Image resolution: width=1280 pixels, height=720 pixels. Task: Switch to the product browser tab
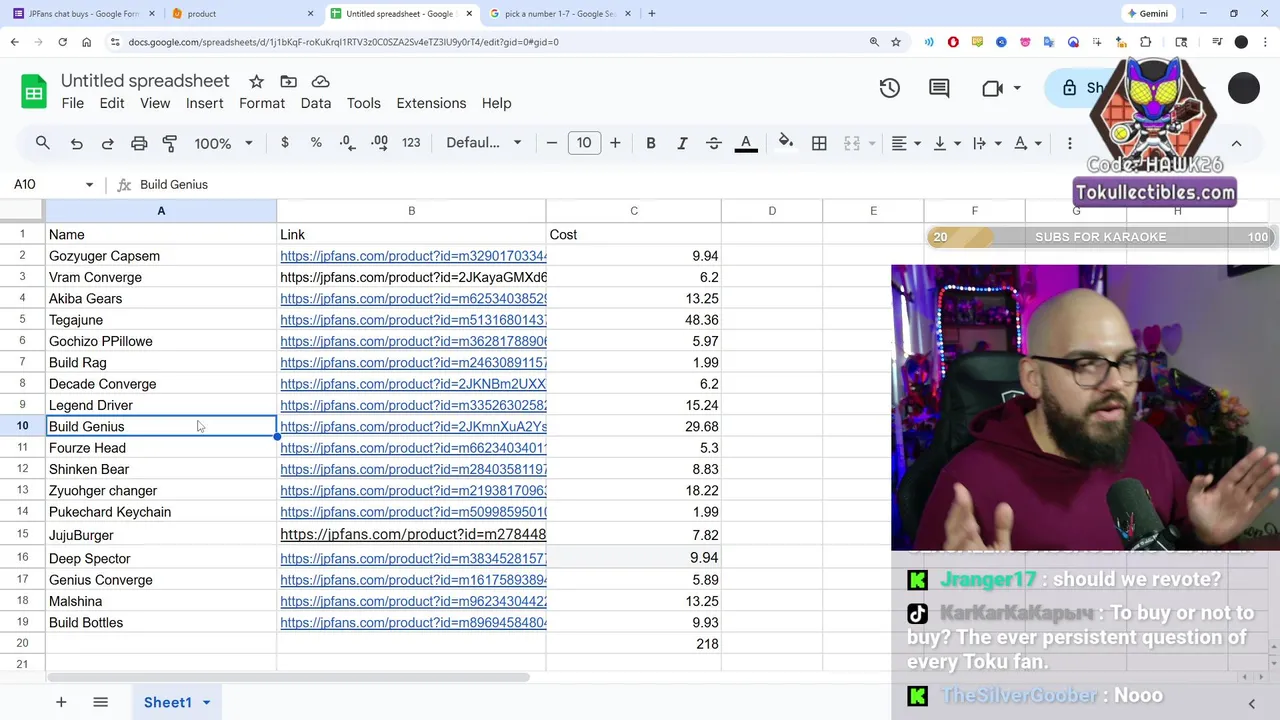point(240,14)
